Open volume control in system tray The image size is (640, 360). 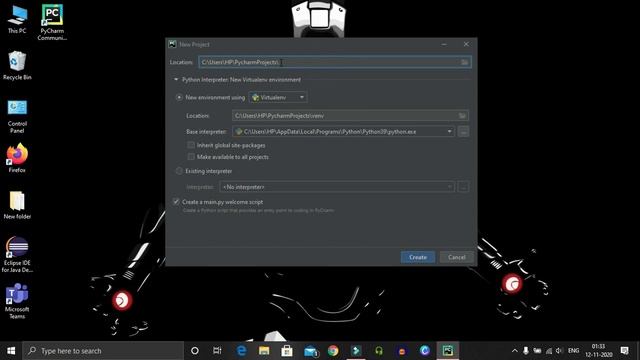tap(559, 351)
